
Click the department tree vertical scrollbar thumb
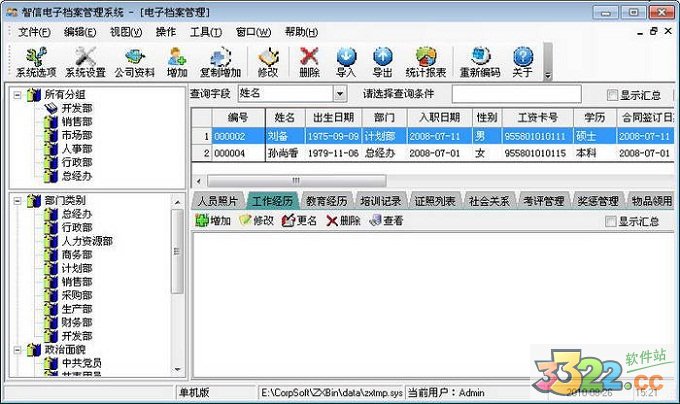tap(177, 251)
